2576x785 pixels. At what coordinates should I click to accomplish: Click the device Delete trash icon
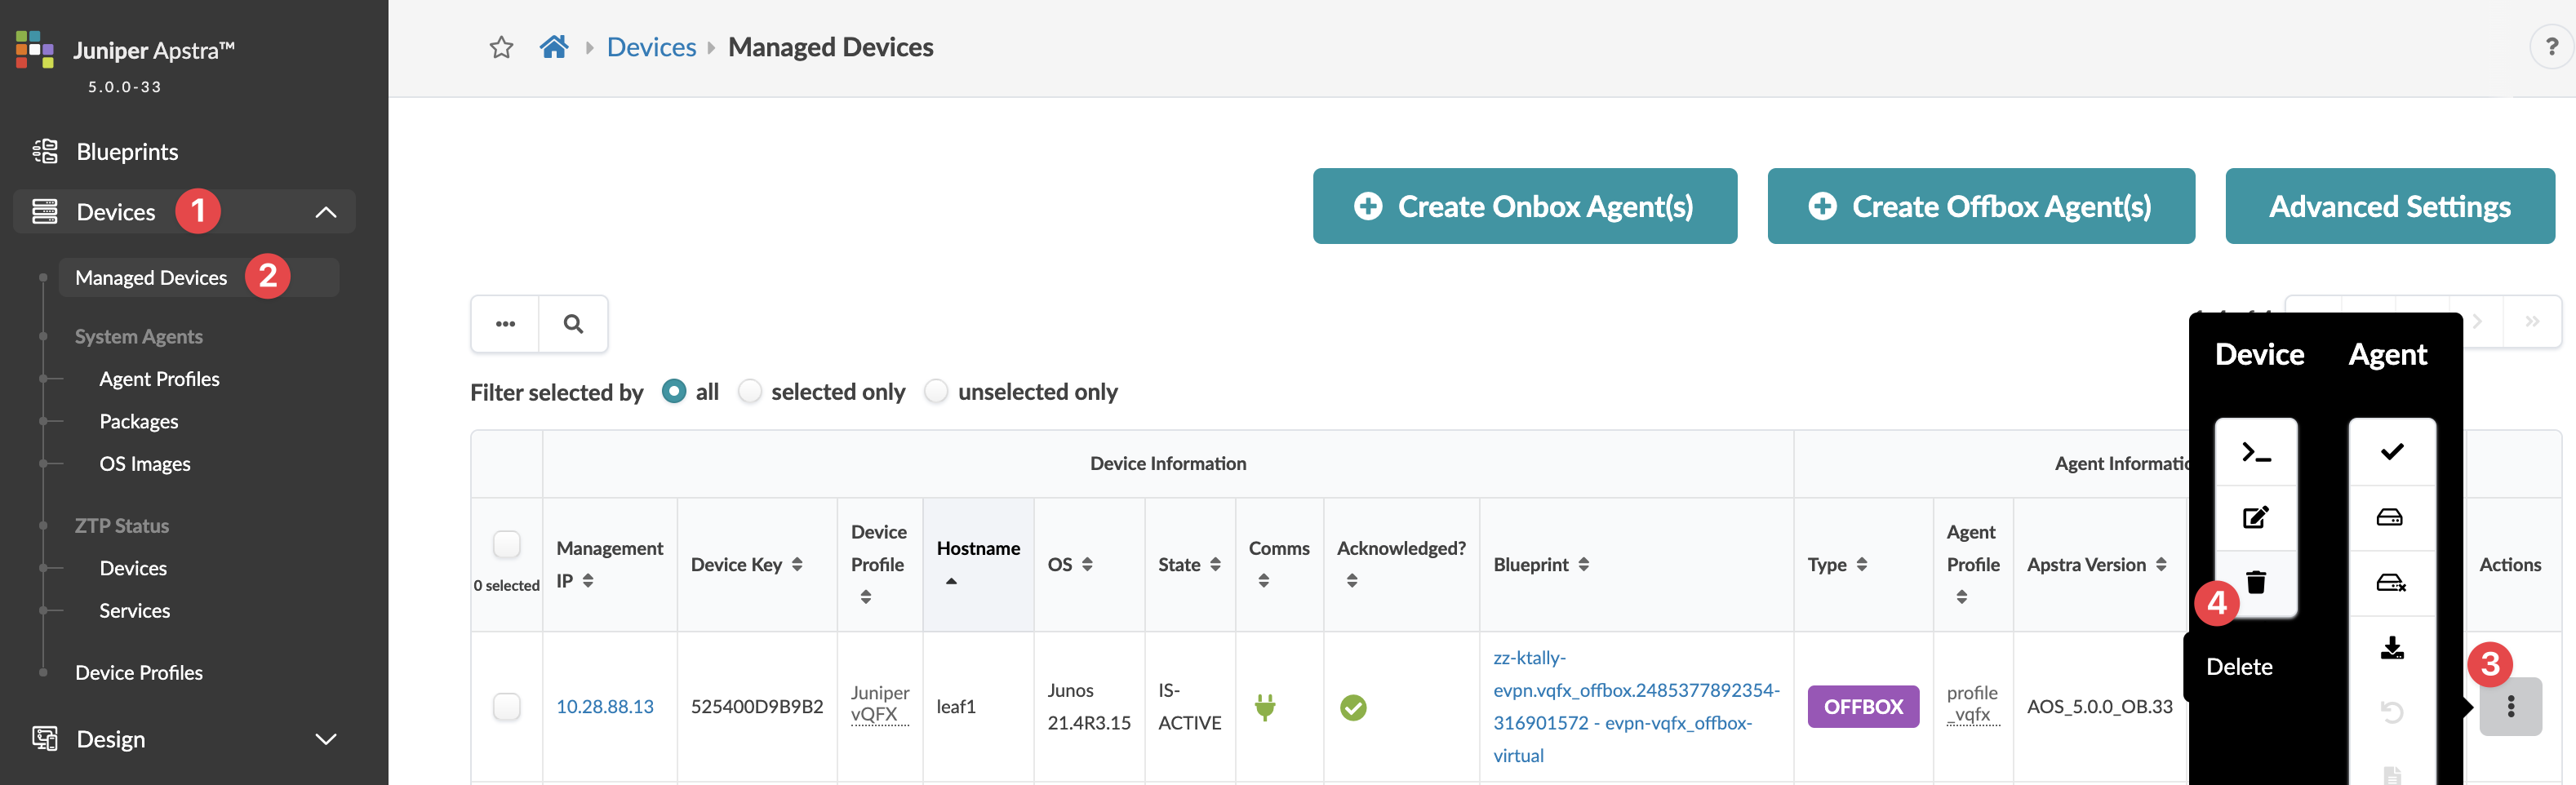click(2256, 582)
